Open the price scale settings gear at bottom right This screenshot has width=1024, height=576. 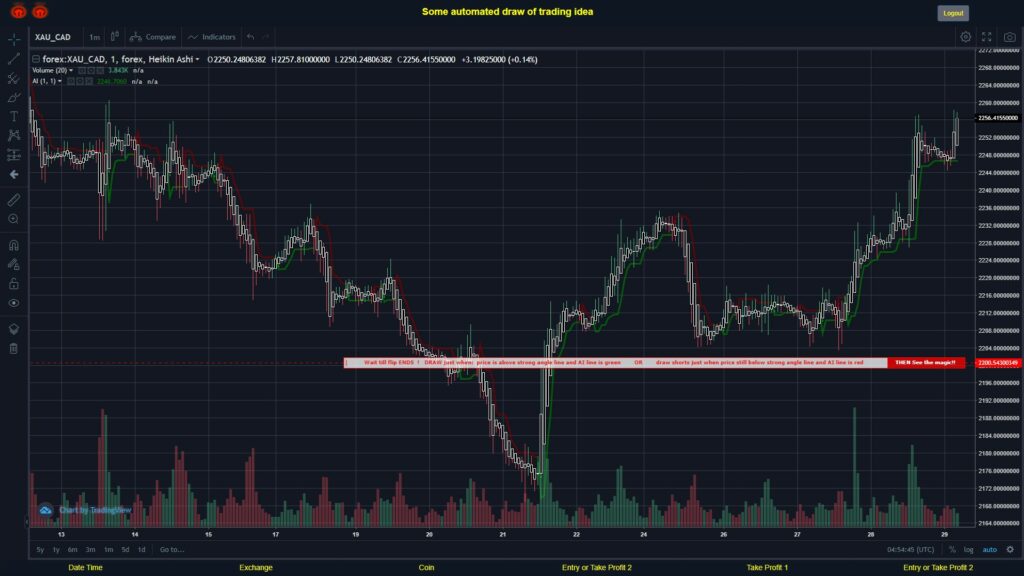pos(1010,549)
